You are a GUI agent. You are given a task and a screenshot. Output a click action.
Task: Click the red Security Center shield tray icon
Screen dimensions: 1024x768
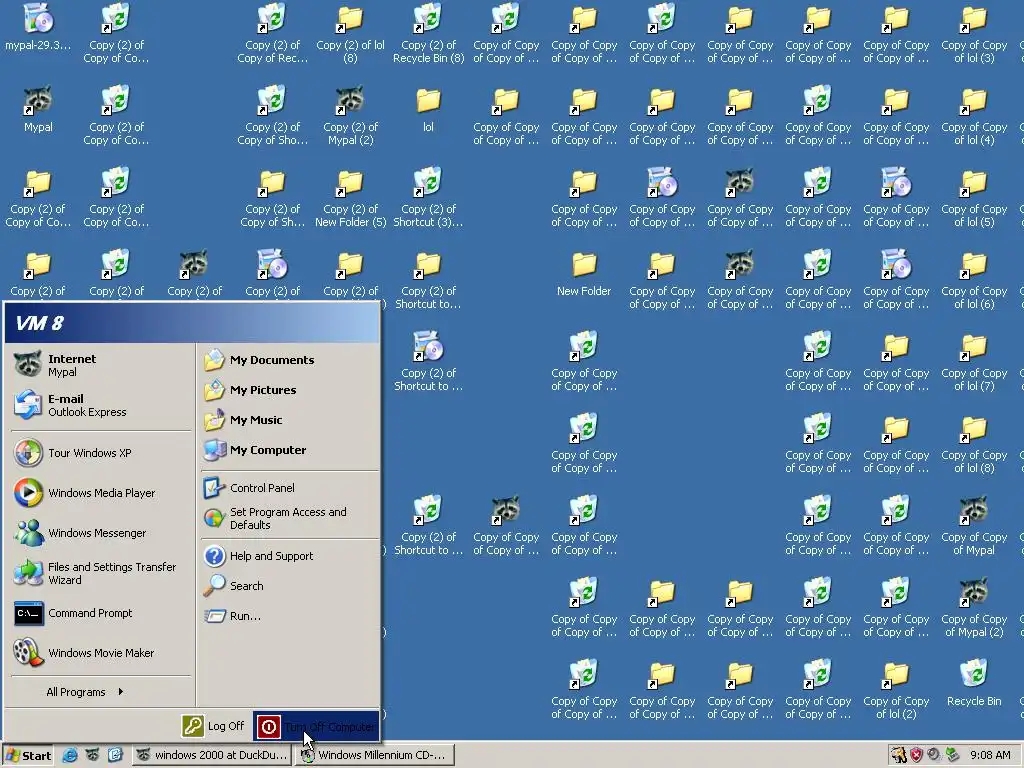point(916,756)
